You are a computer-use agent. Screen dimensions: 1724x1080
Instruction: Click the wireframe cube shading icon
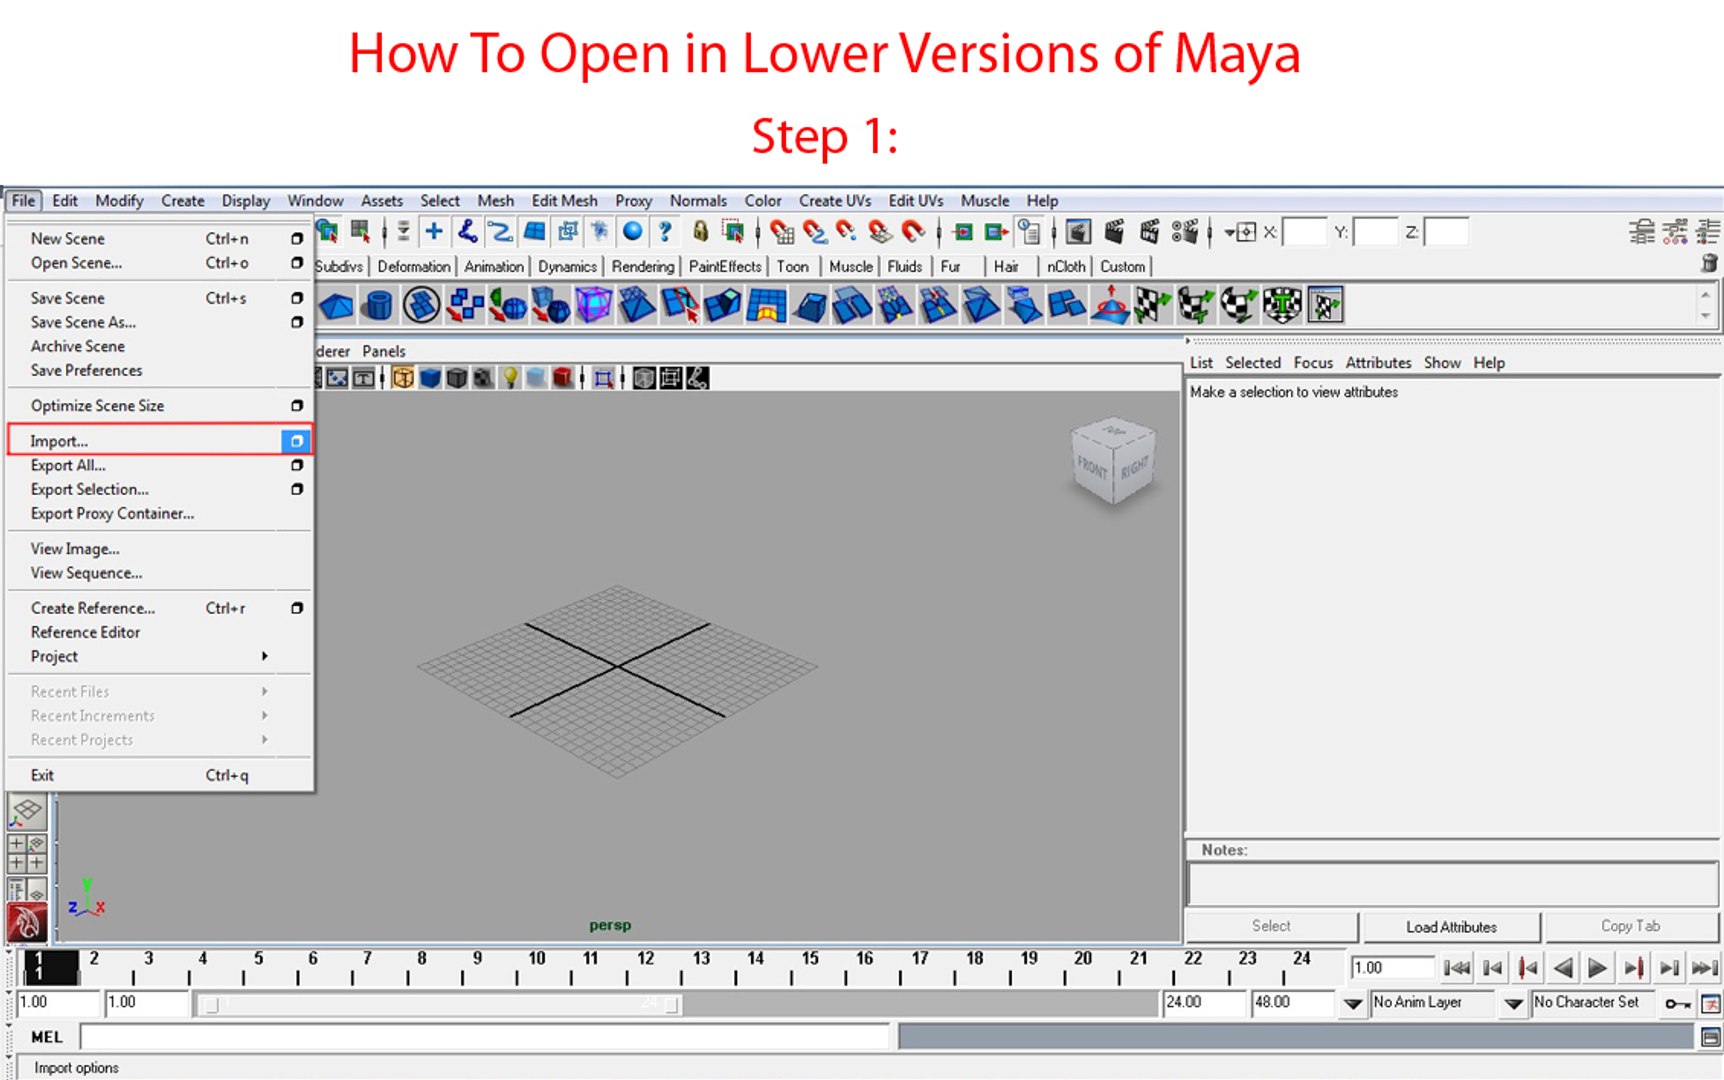(403, 378)
